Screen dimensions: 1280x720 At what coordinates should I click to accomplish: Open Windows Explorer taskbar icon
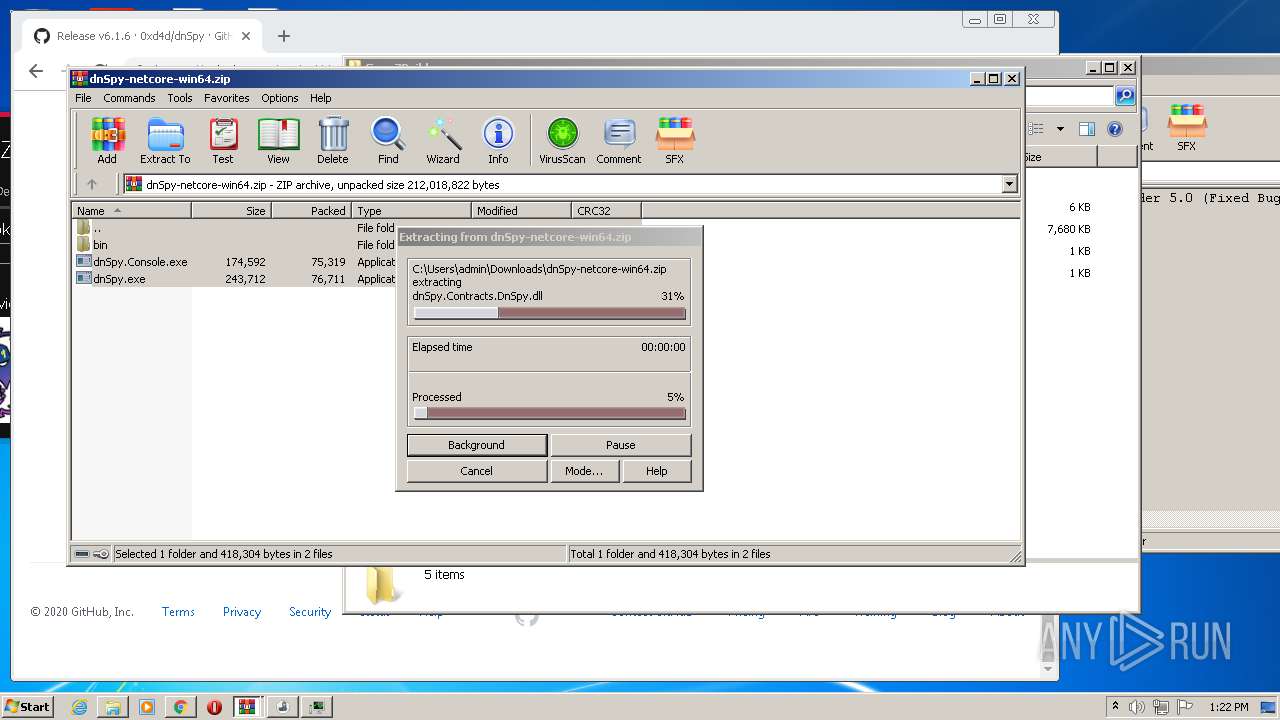[x=113, y=707]
